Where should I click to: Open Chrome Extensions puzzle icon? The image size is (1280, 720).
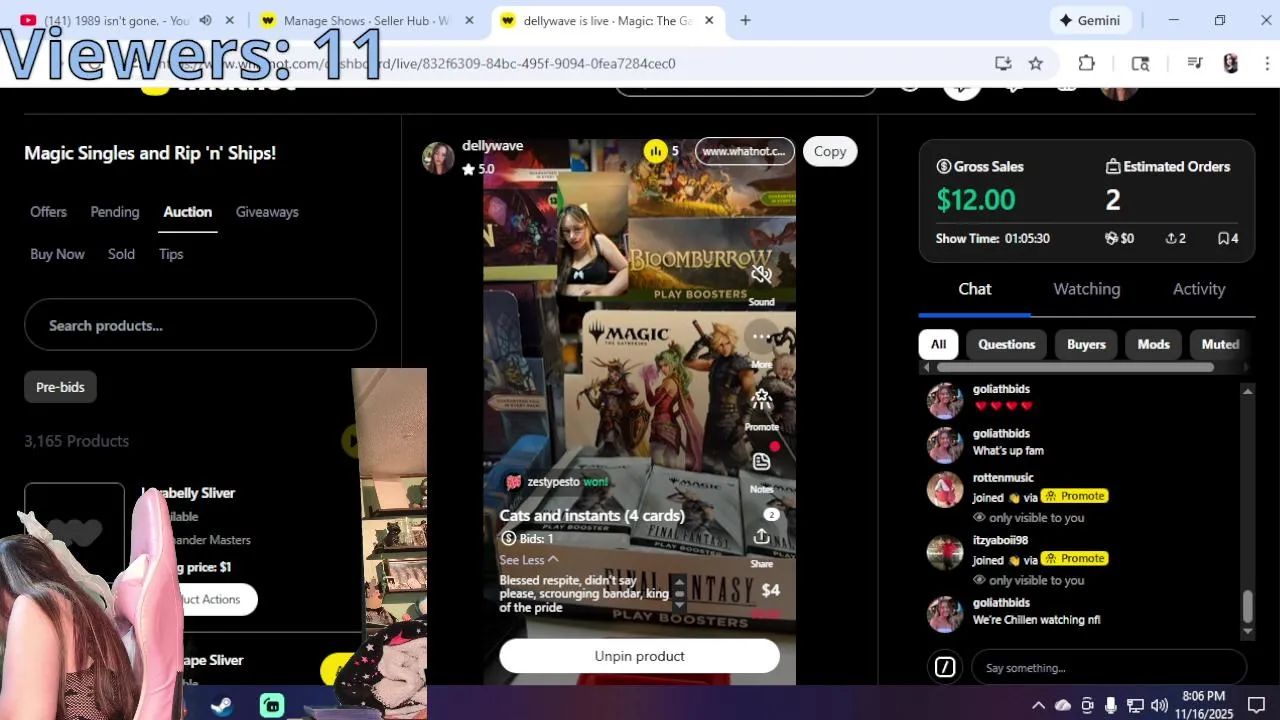click(1087, 63)
